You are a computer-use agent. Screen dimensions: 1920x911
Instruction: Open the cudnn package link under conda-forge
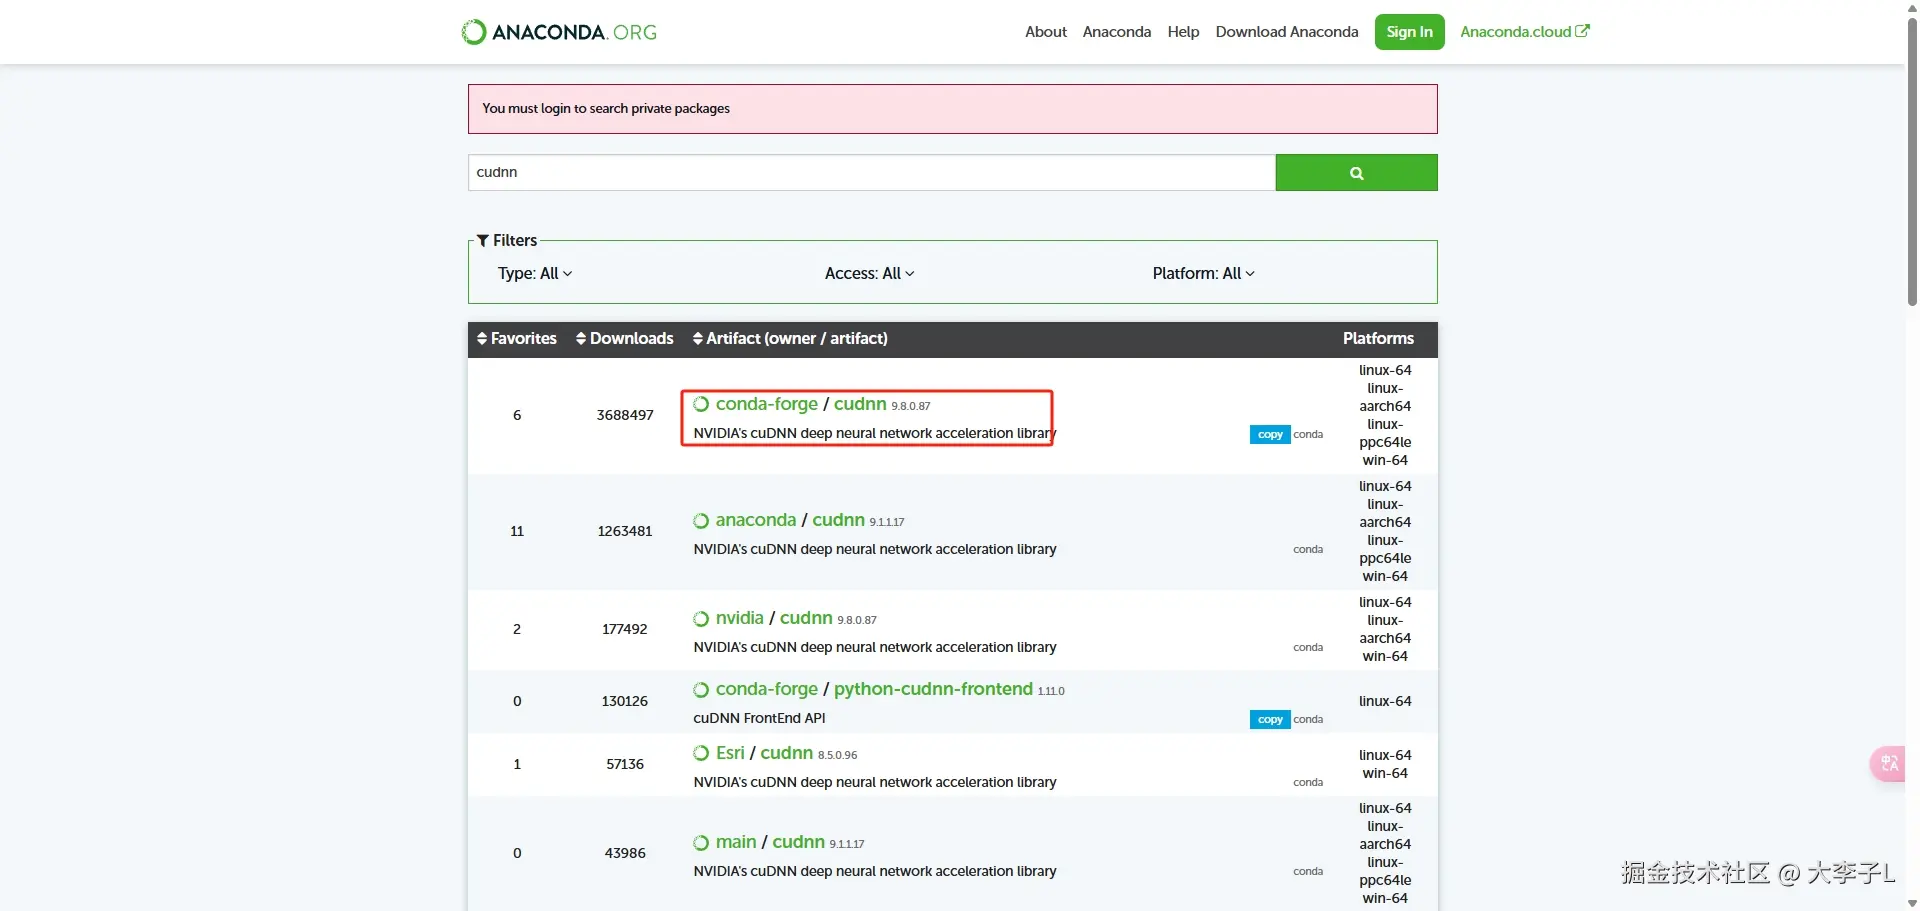click(860, 404)
